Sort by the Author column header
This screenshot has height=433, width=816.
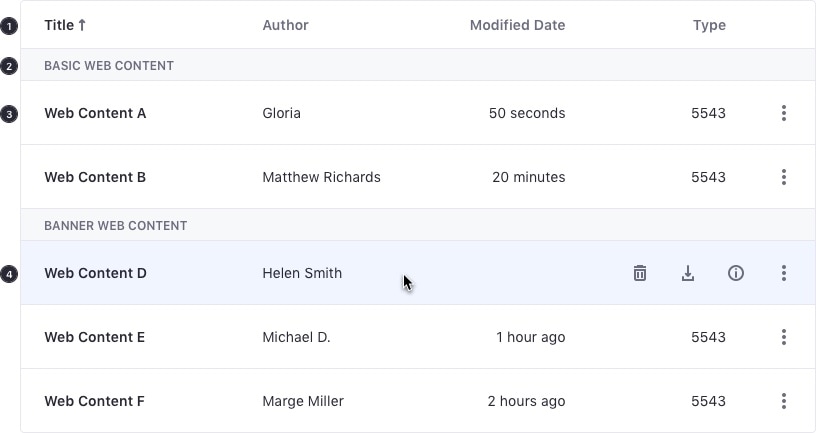(x=285, y=25)
